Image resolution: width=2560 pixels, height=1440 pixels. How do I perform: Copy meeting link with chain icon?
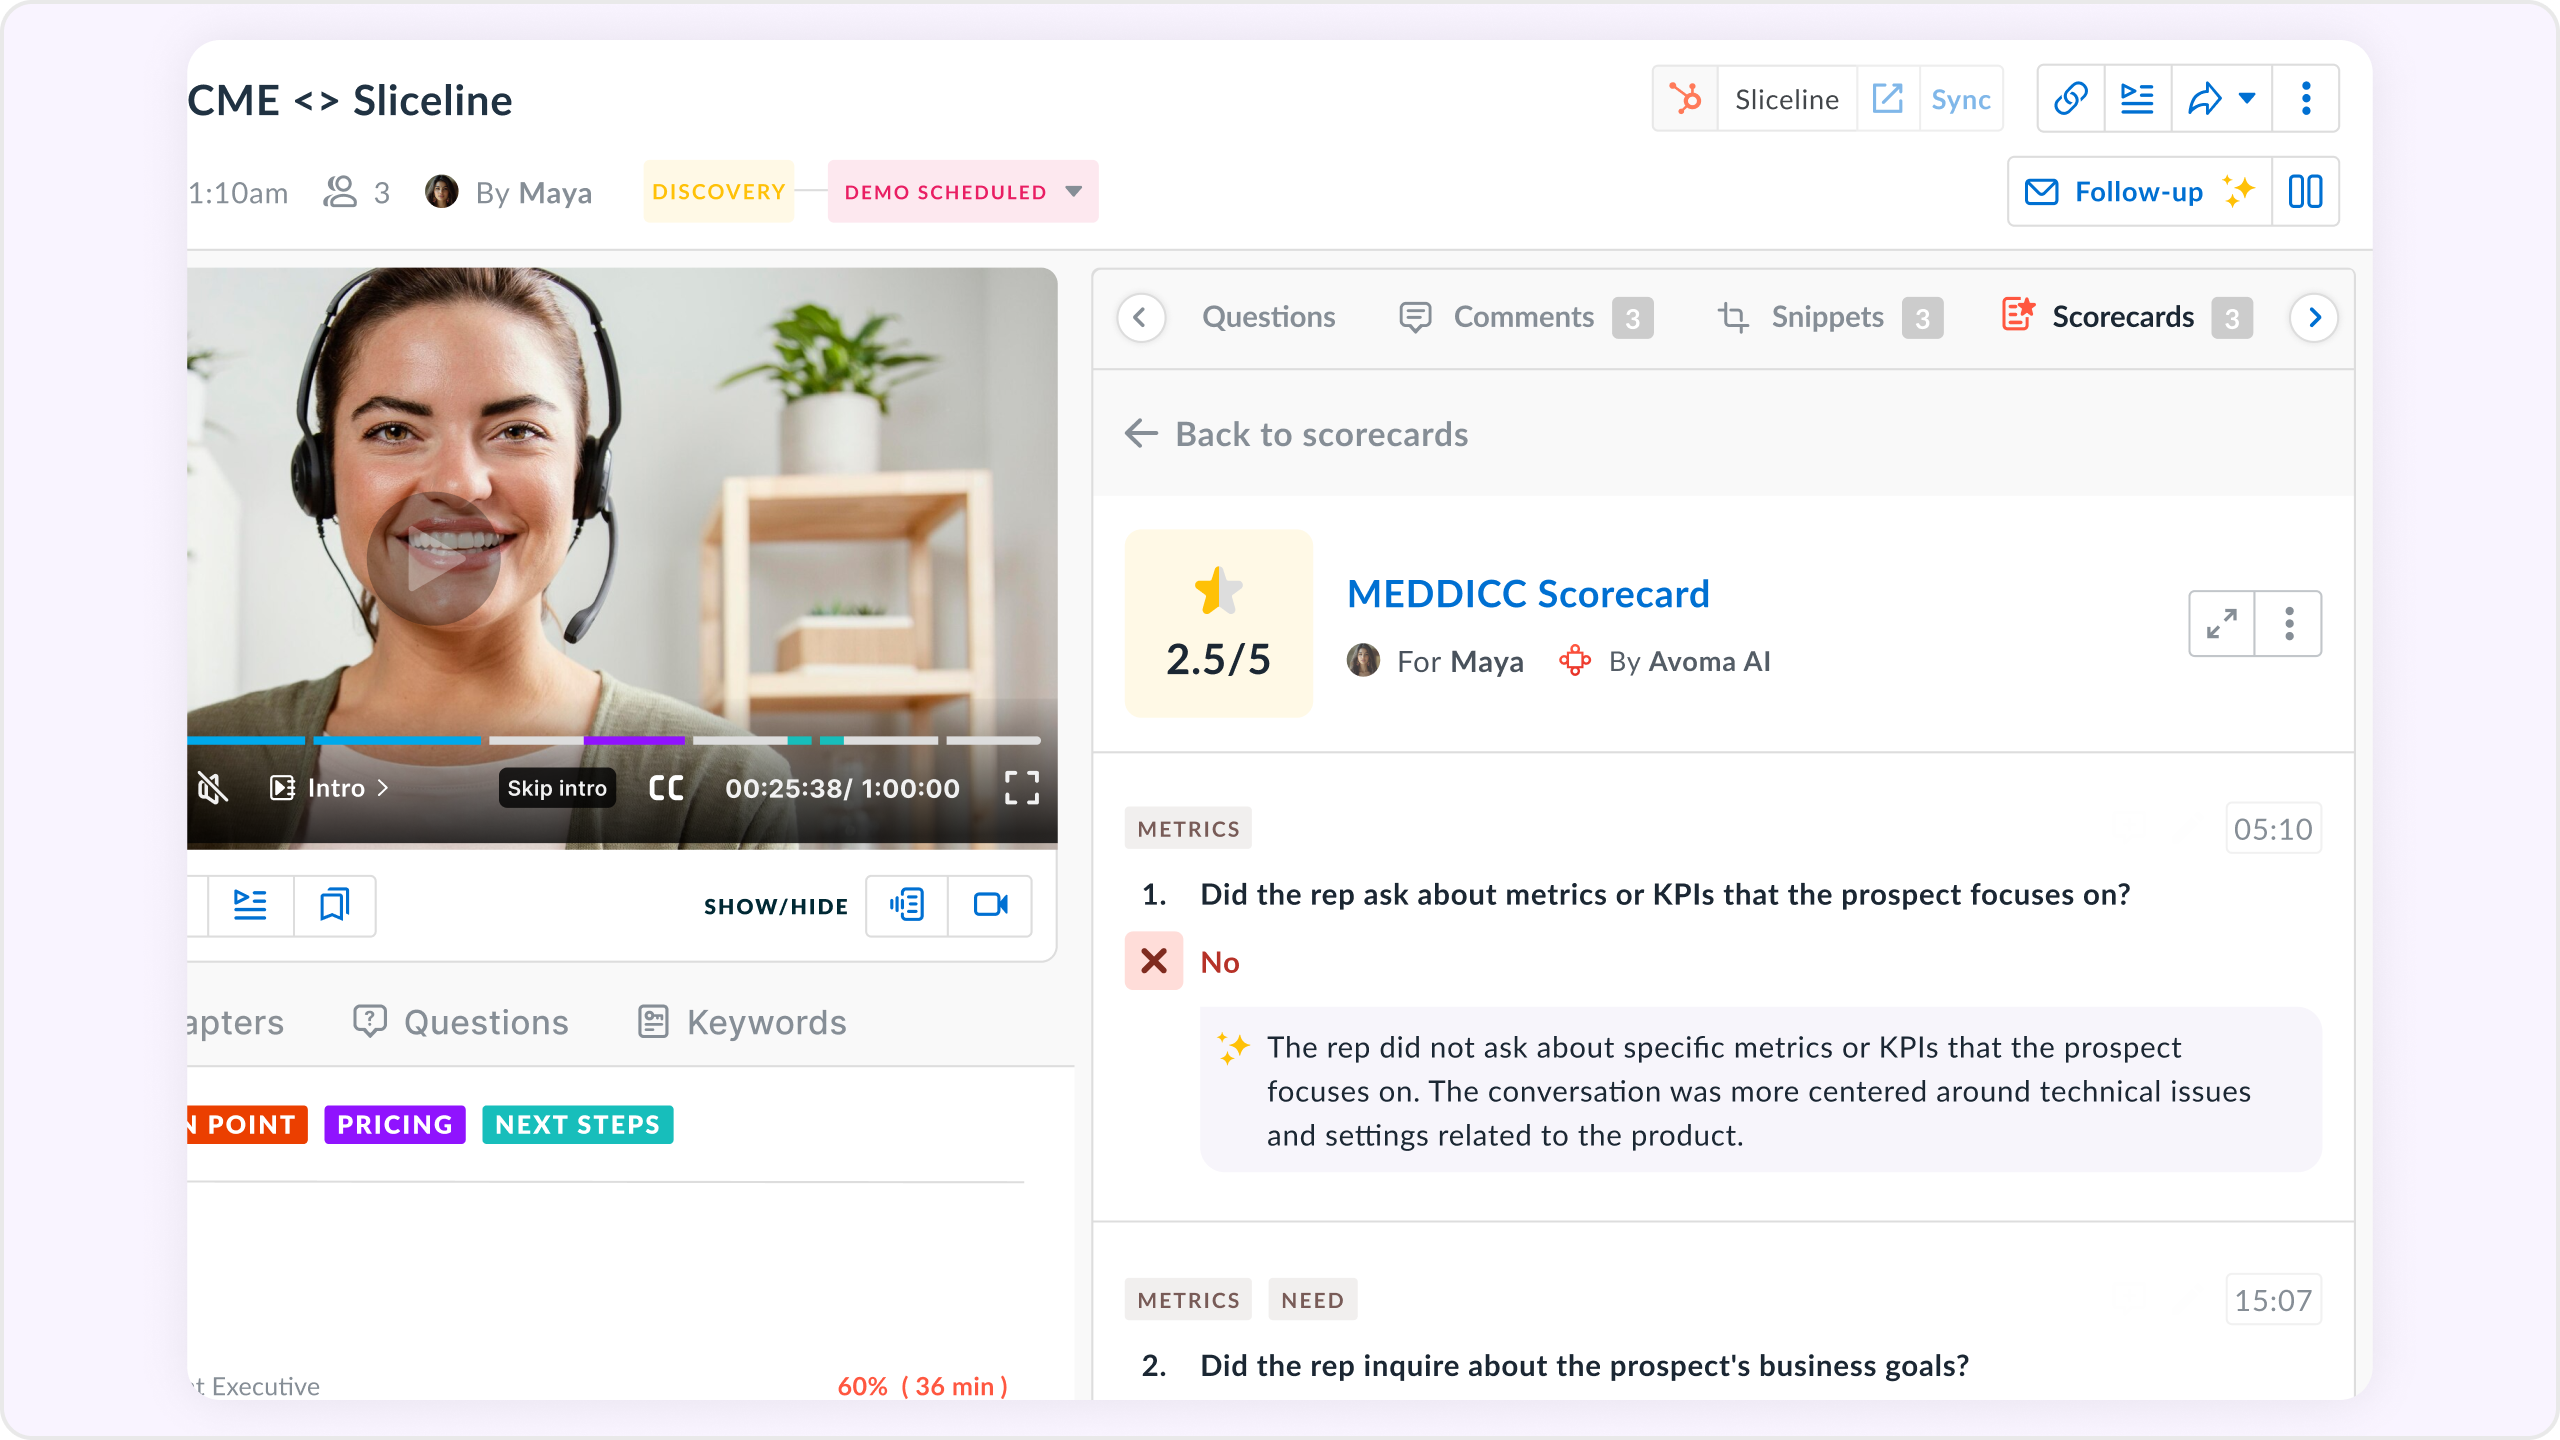click(2070, 99)
